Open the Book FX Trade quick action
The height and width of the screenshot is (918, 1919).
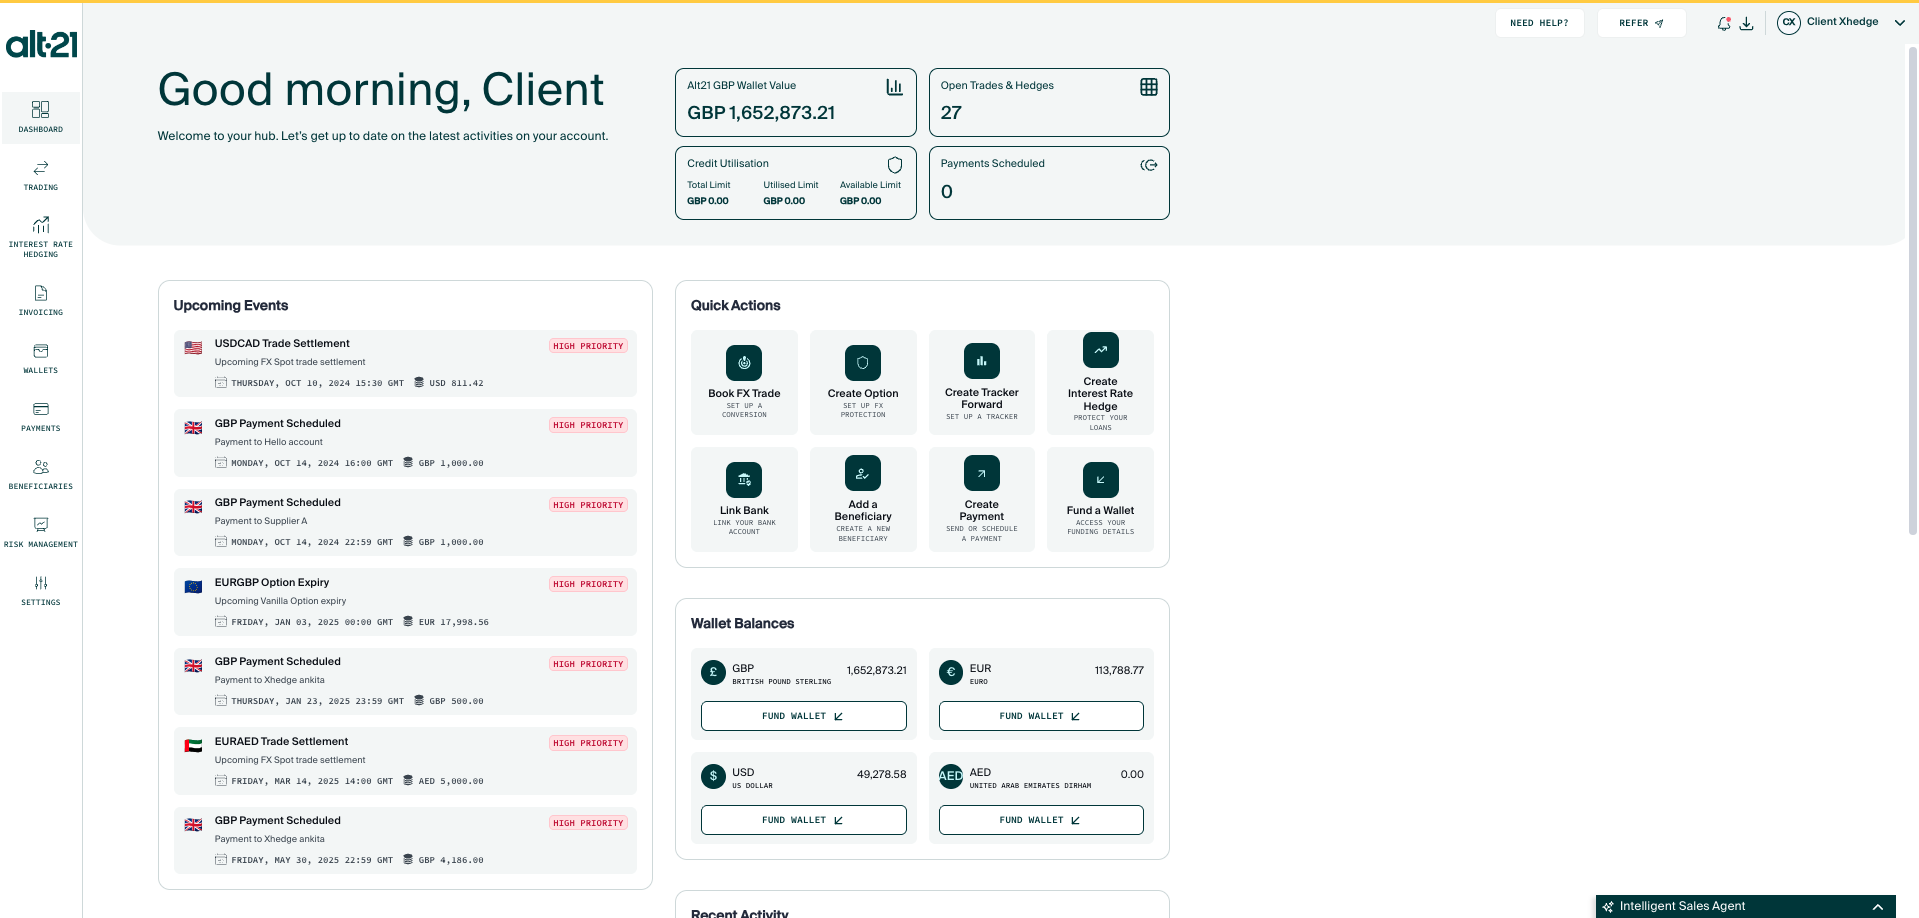click(744, 382)
